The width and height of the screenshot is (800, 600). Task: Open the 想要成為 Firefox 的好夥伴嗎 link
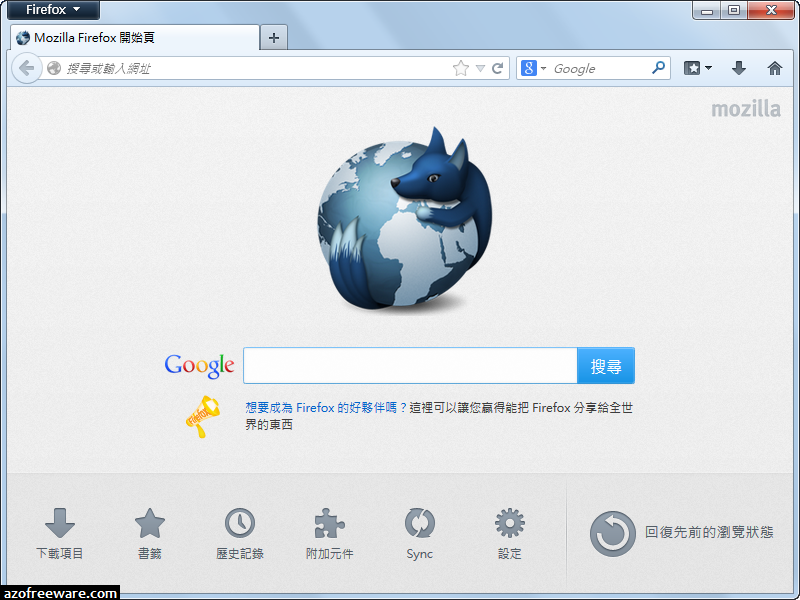pos(326,408)
